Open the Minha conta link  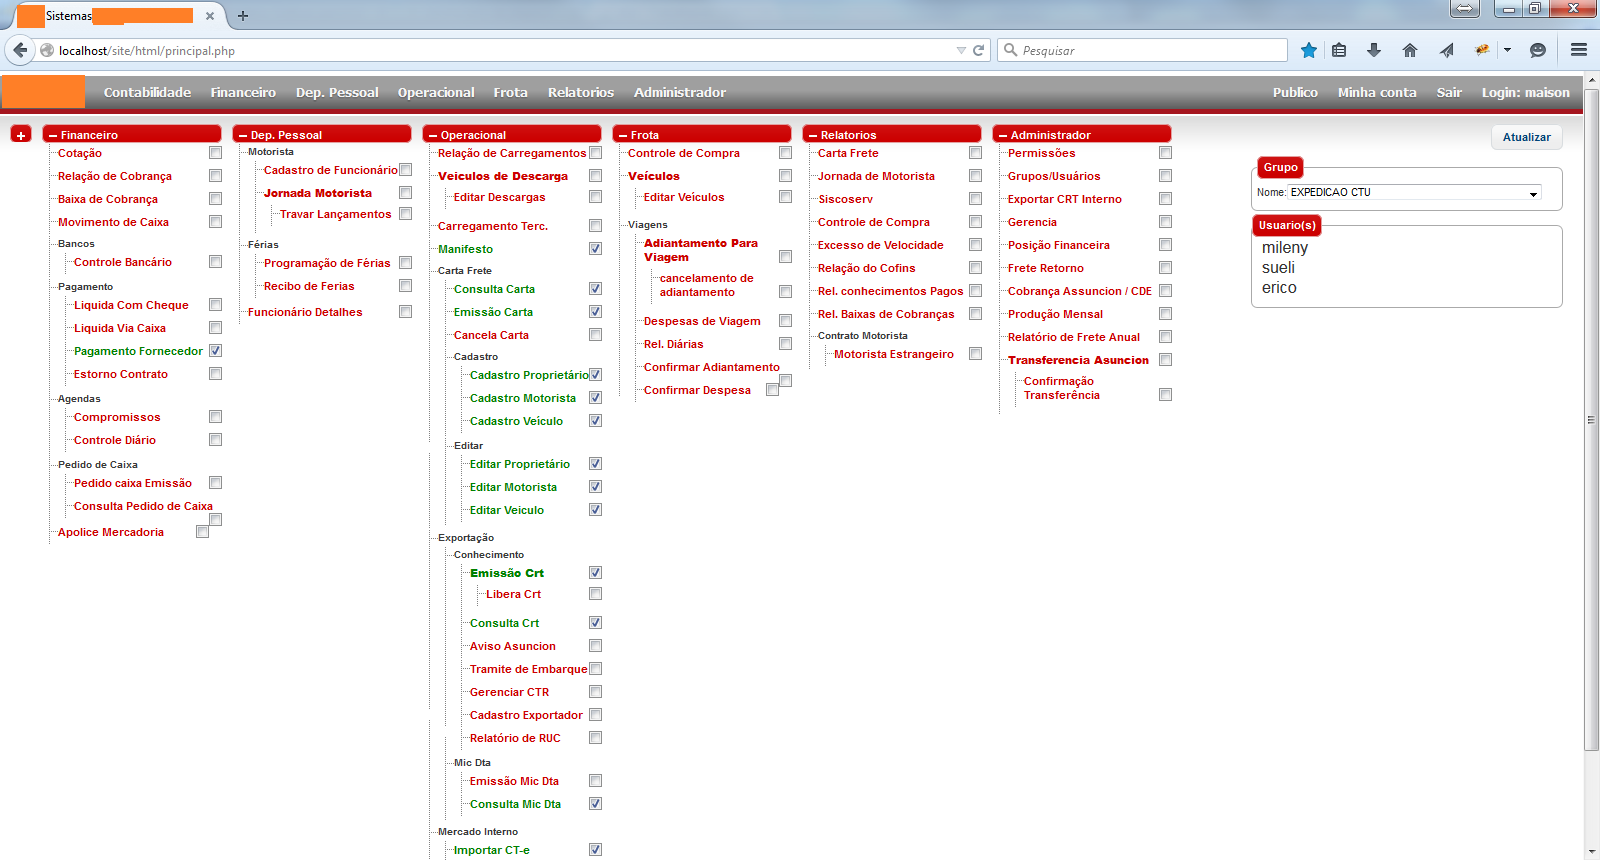click(1377, 92)
